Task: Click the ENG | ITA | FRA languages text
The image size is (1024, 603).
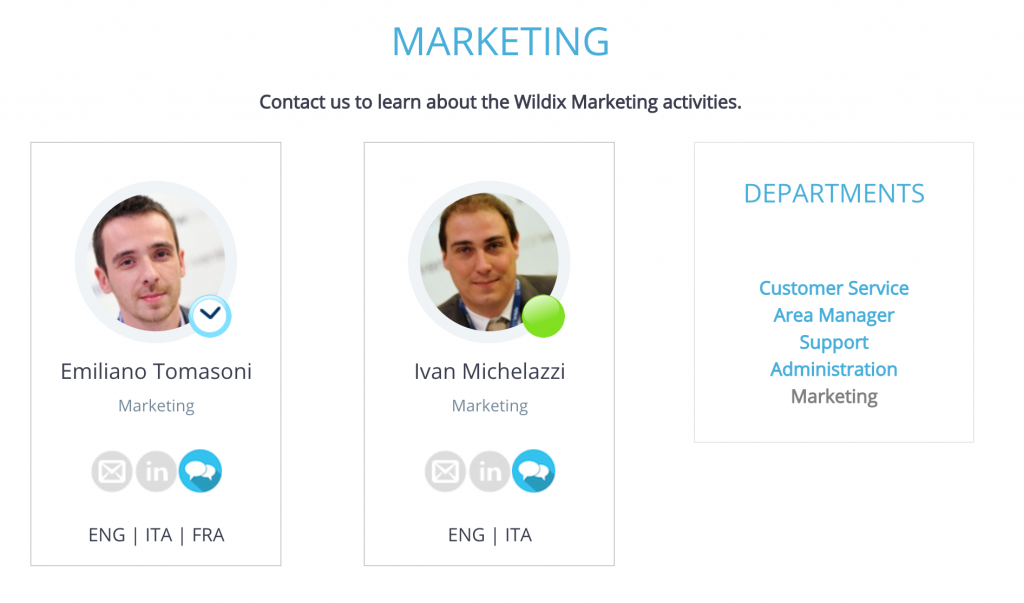Action: pyautogui.click(x=156, y=535)
